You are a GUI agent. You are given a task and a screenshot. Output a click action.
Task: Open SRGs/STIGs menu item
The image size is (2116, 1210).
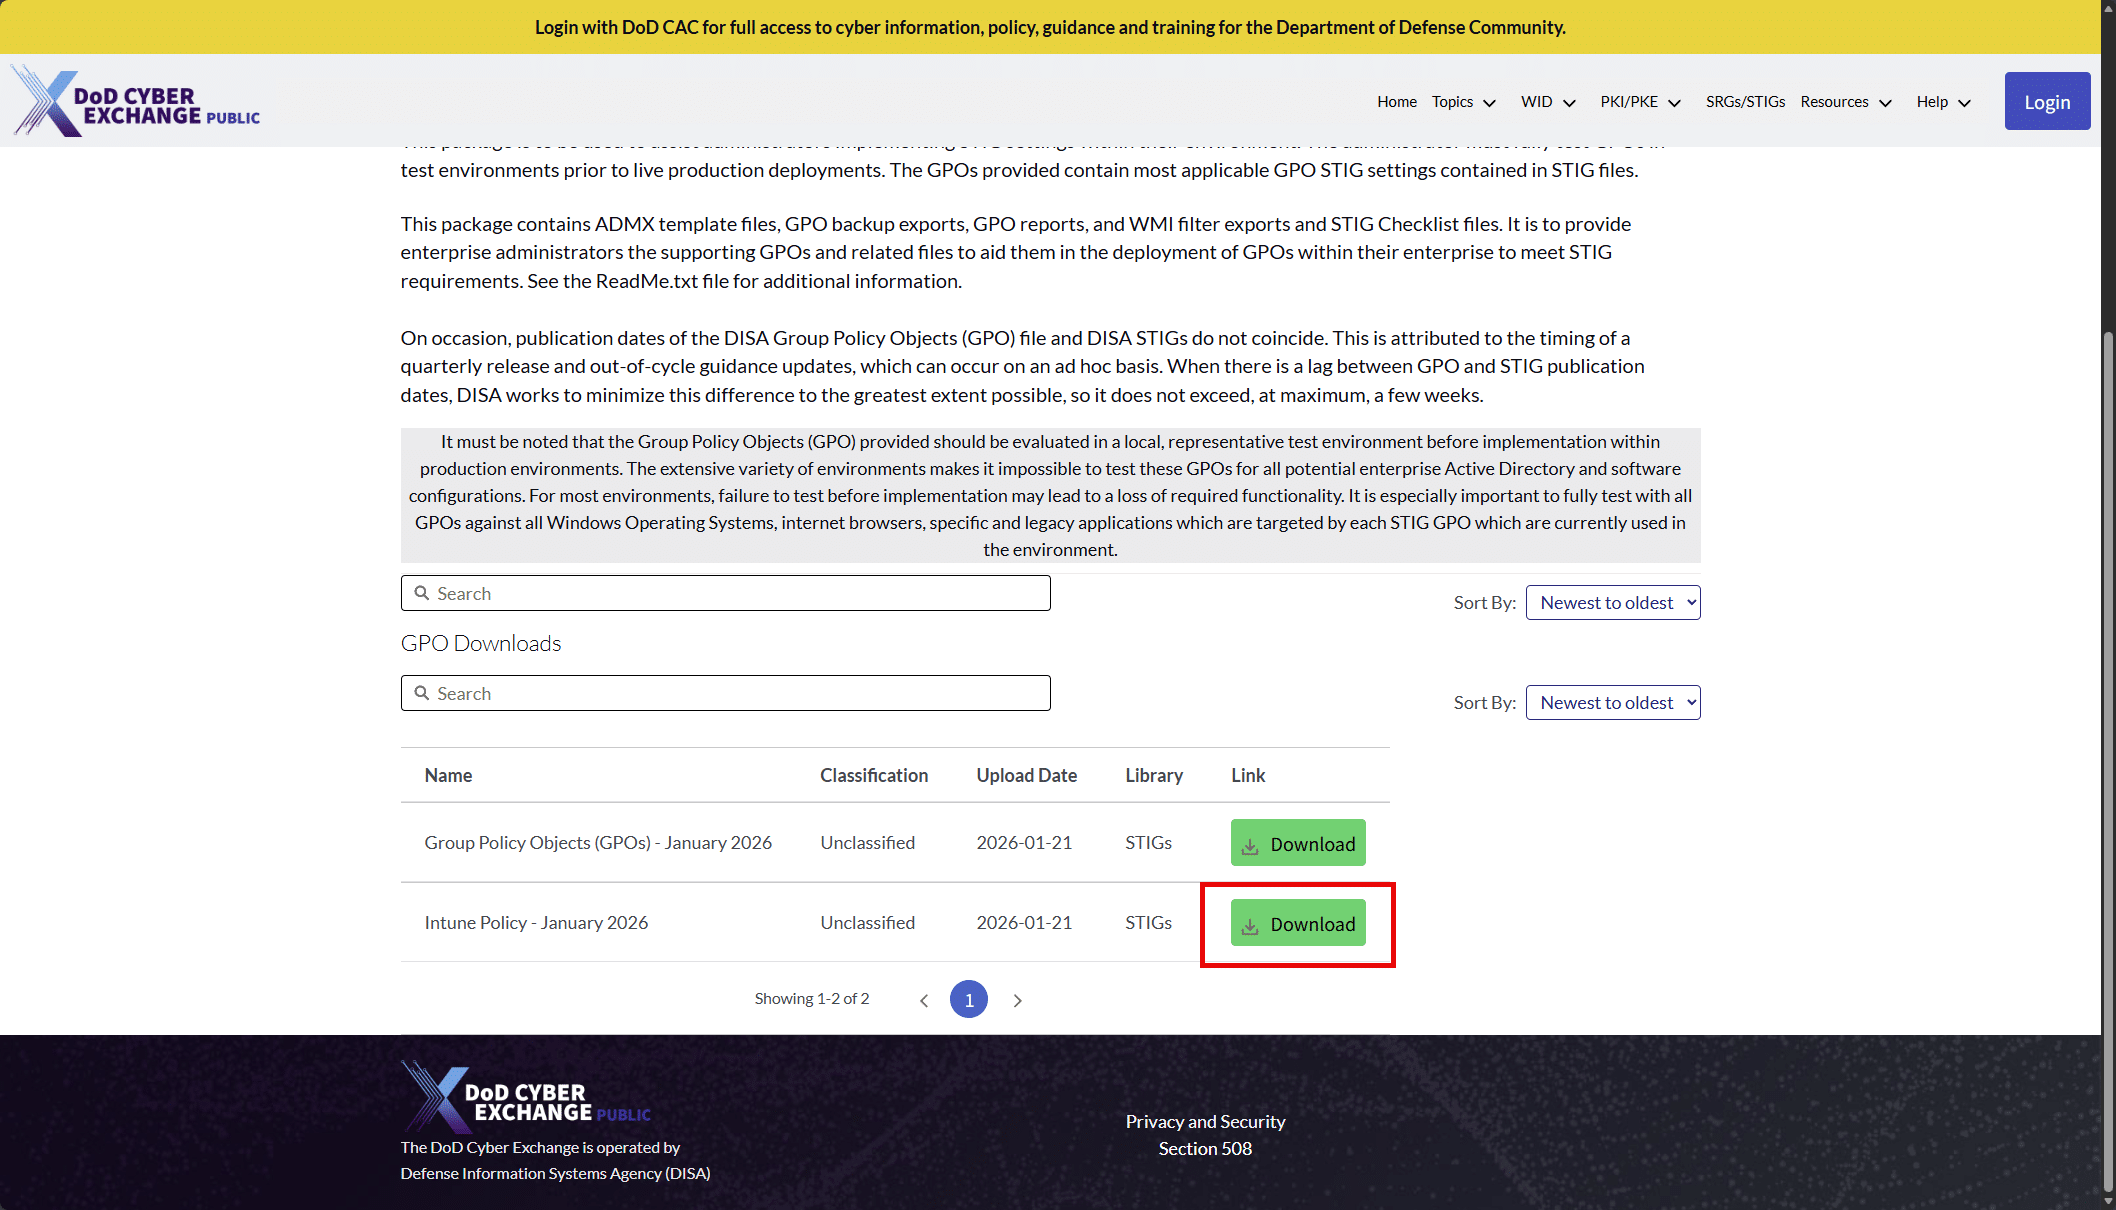click(1745, 102)
